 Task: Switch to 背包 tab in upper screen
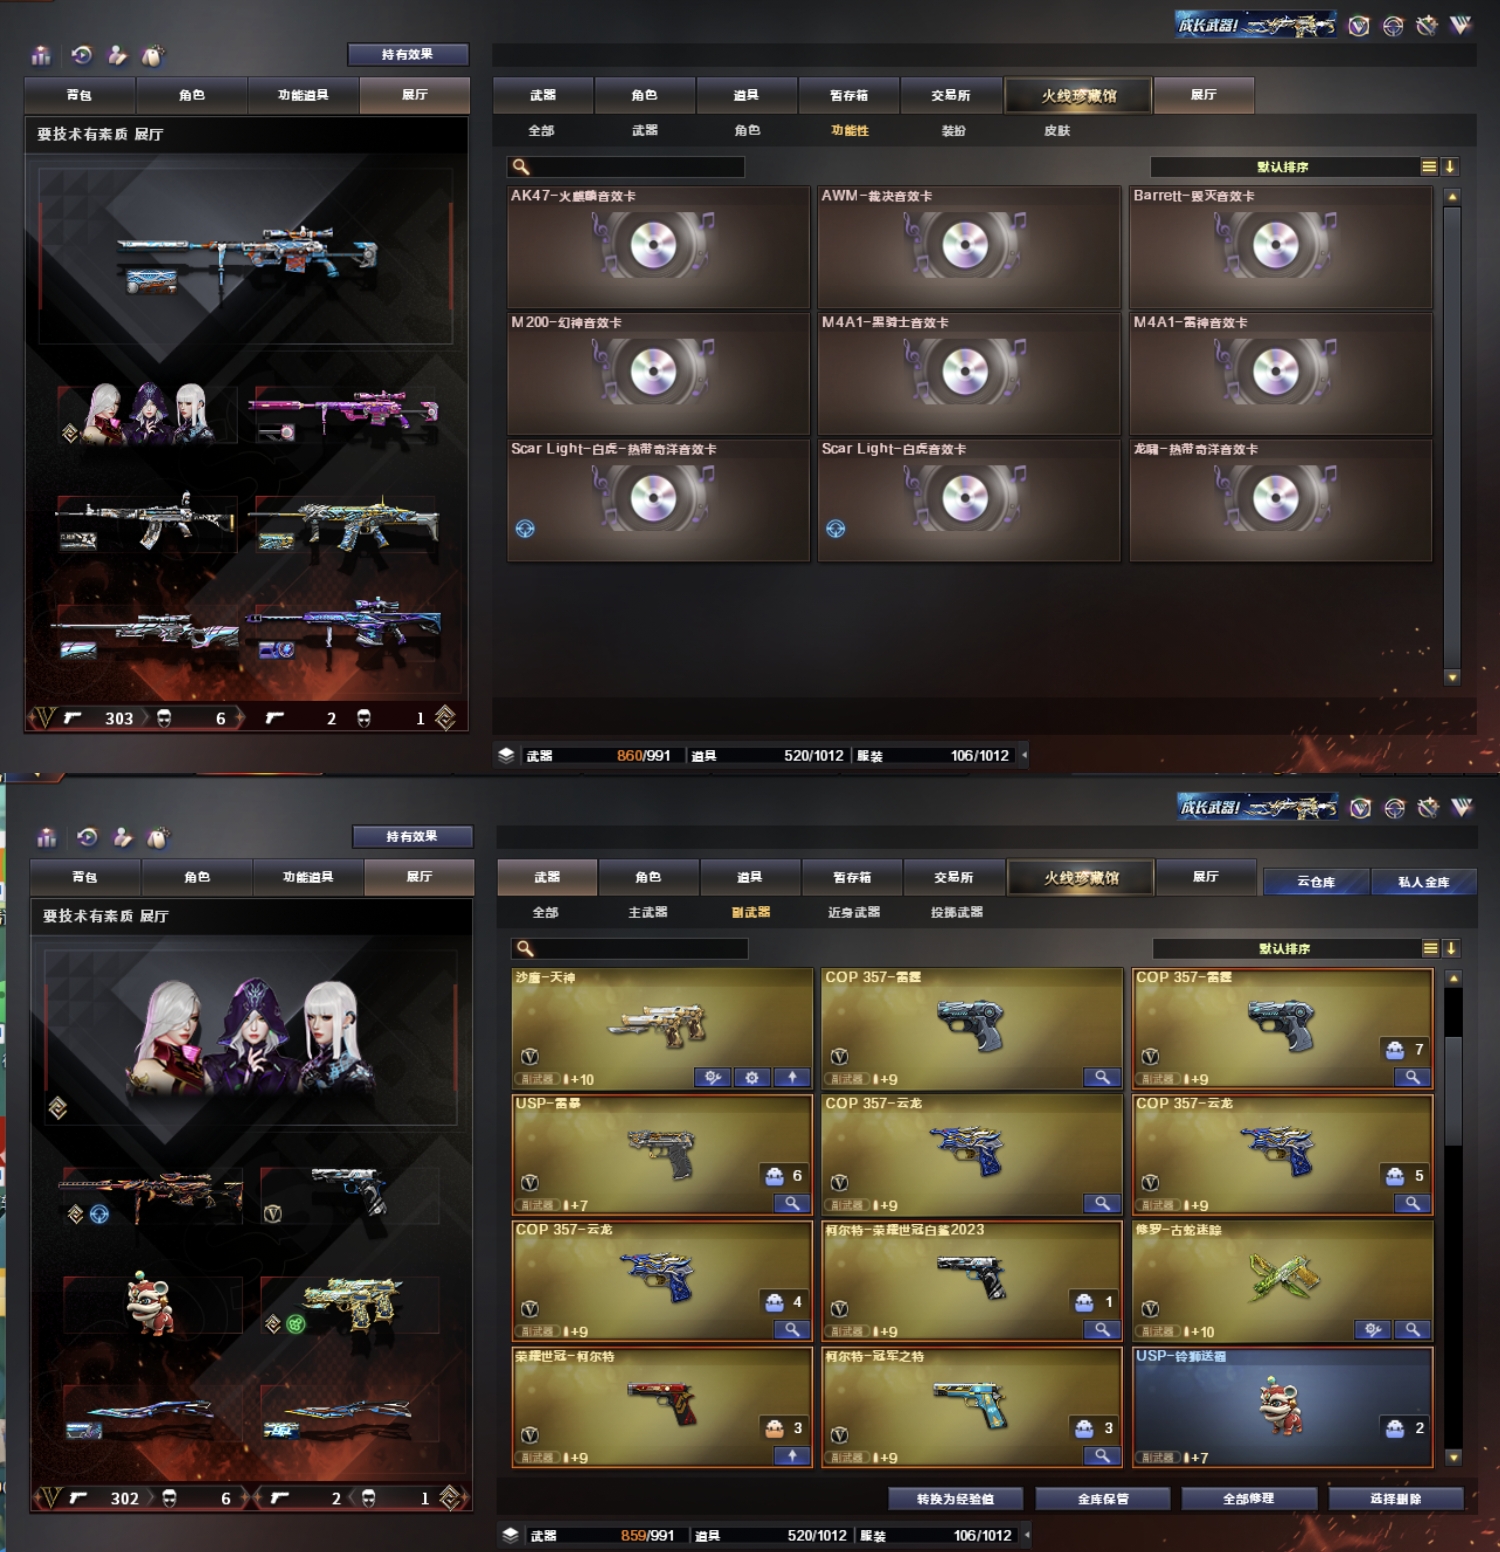79,95
